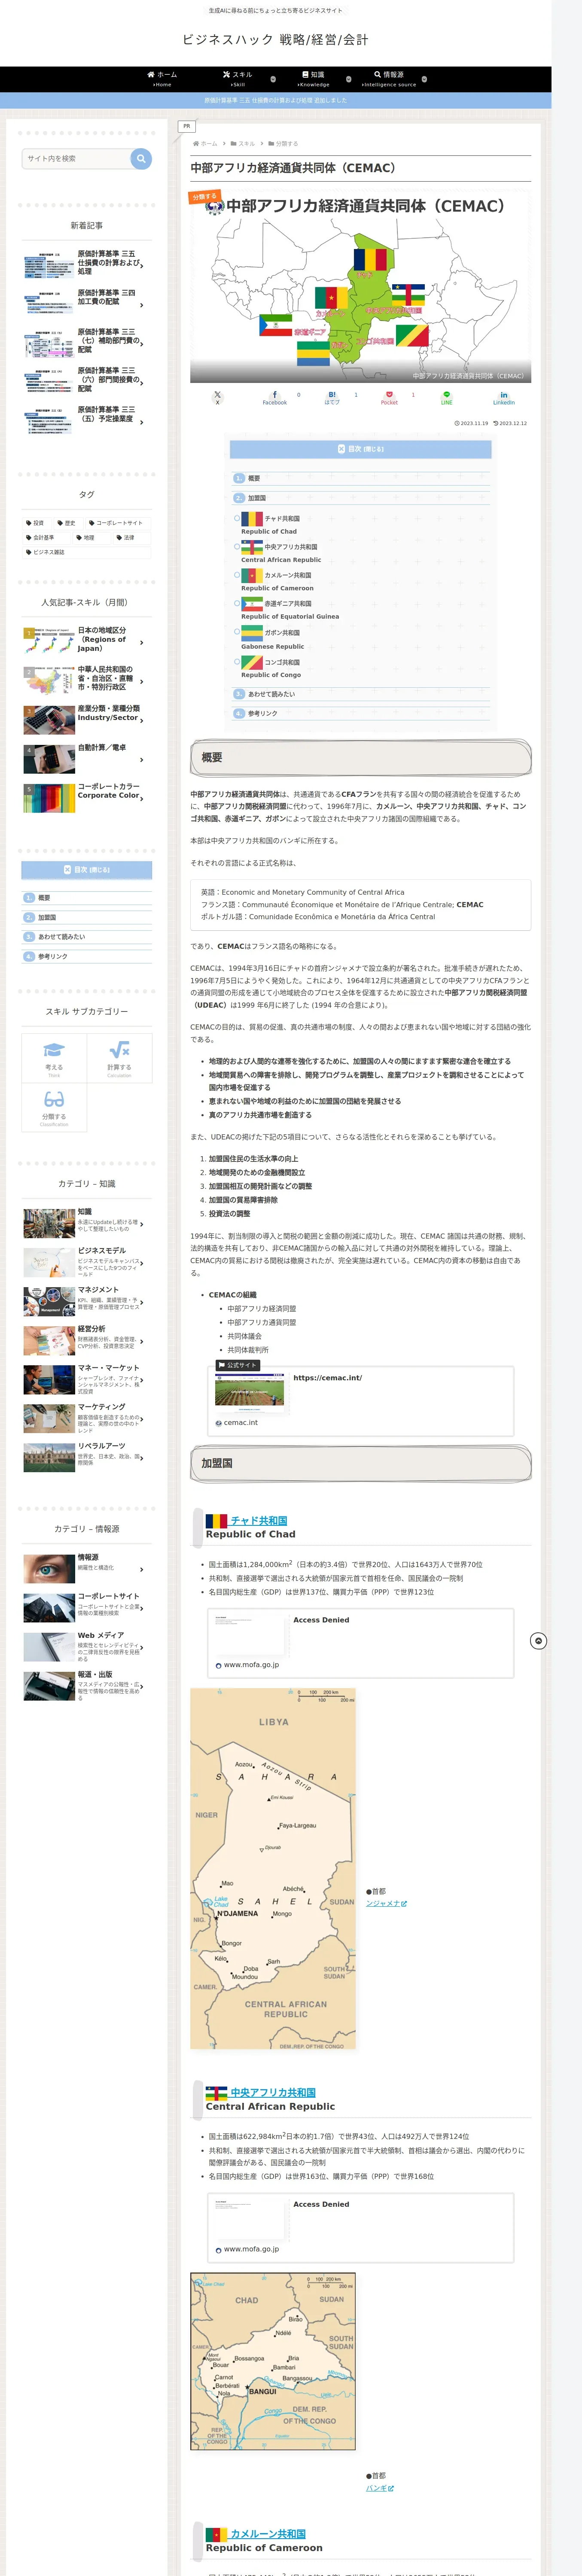
Task: Open 情報源 Intelligence source navigation item
Action: click(389, 79)
